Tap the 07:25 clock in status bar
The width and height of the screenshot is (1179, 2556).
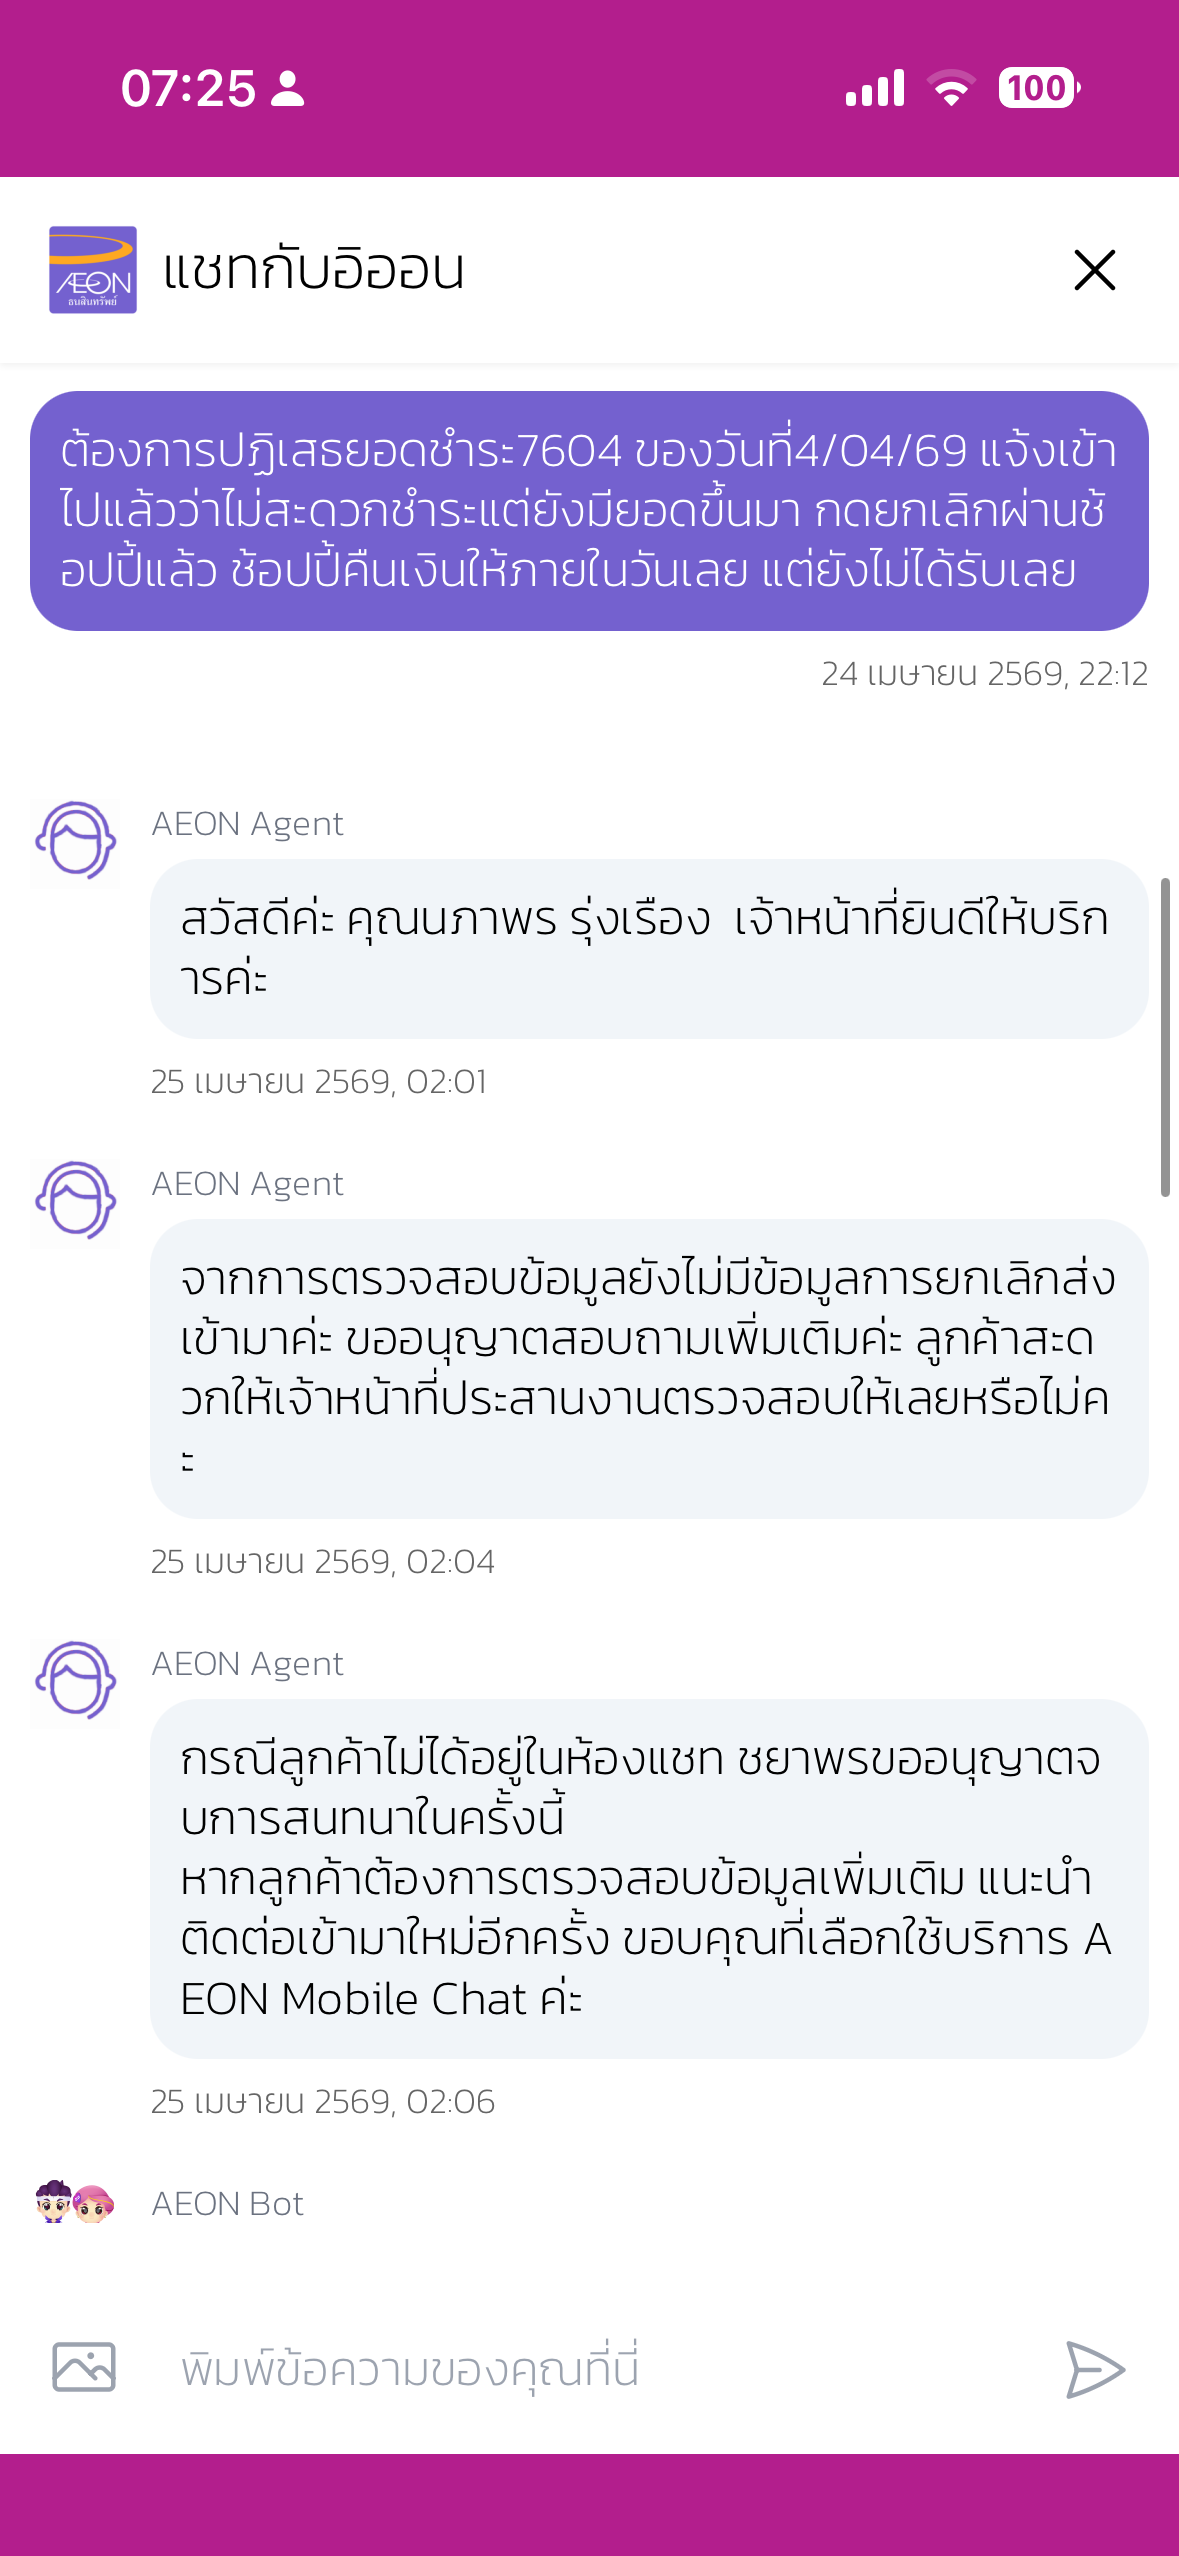coord(188,88)
